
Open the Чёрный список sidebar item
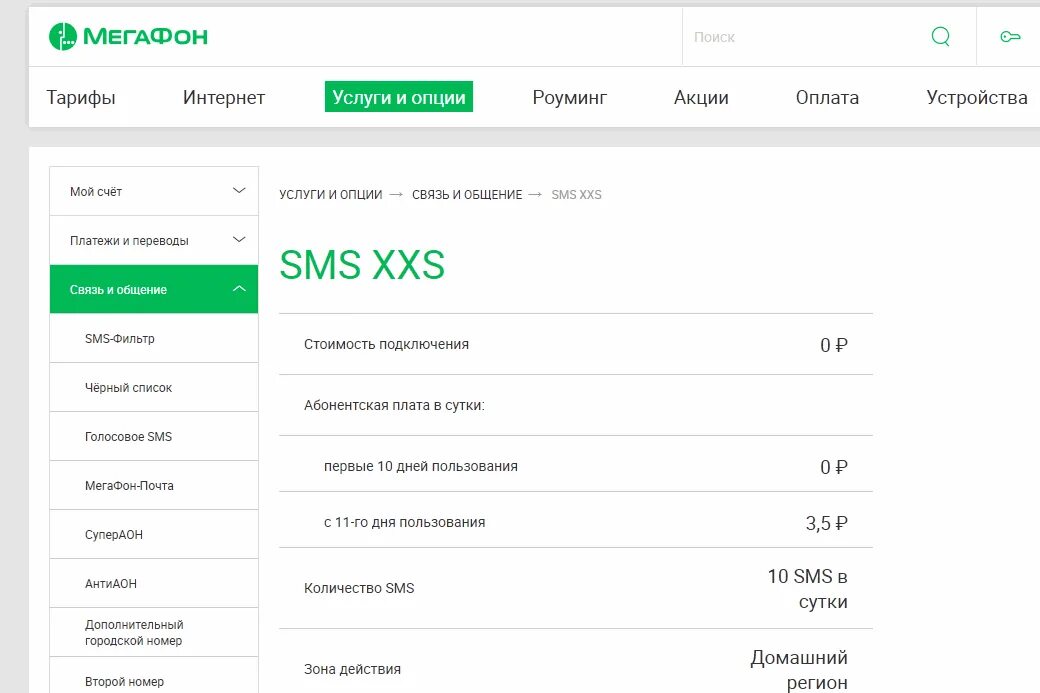(x=154, y=387)
